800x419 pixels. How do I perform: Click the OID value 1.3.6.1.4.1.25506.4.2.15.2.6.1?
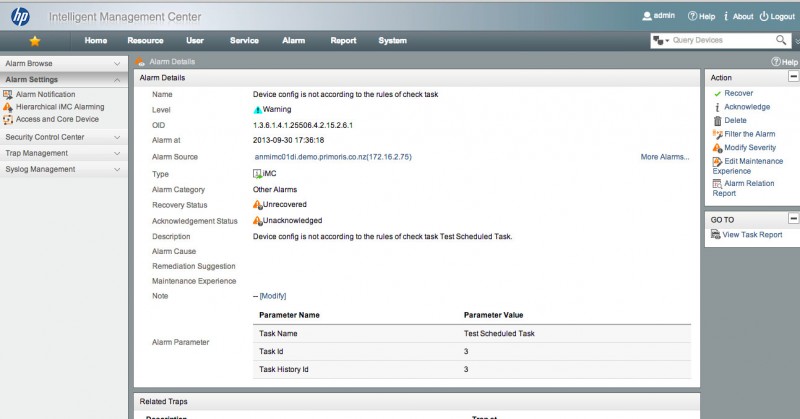[x=303, y=125]
